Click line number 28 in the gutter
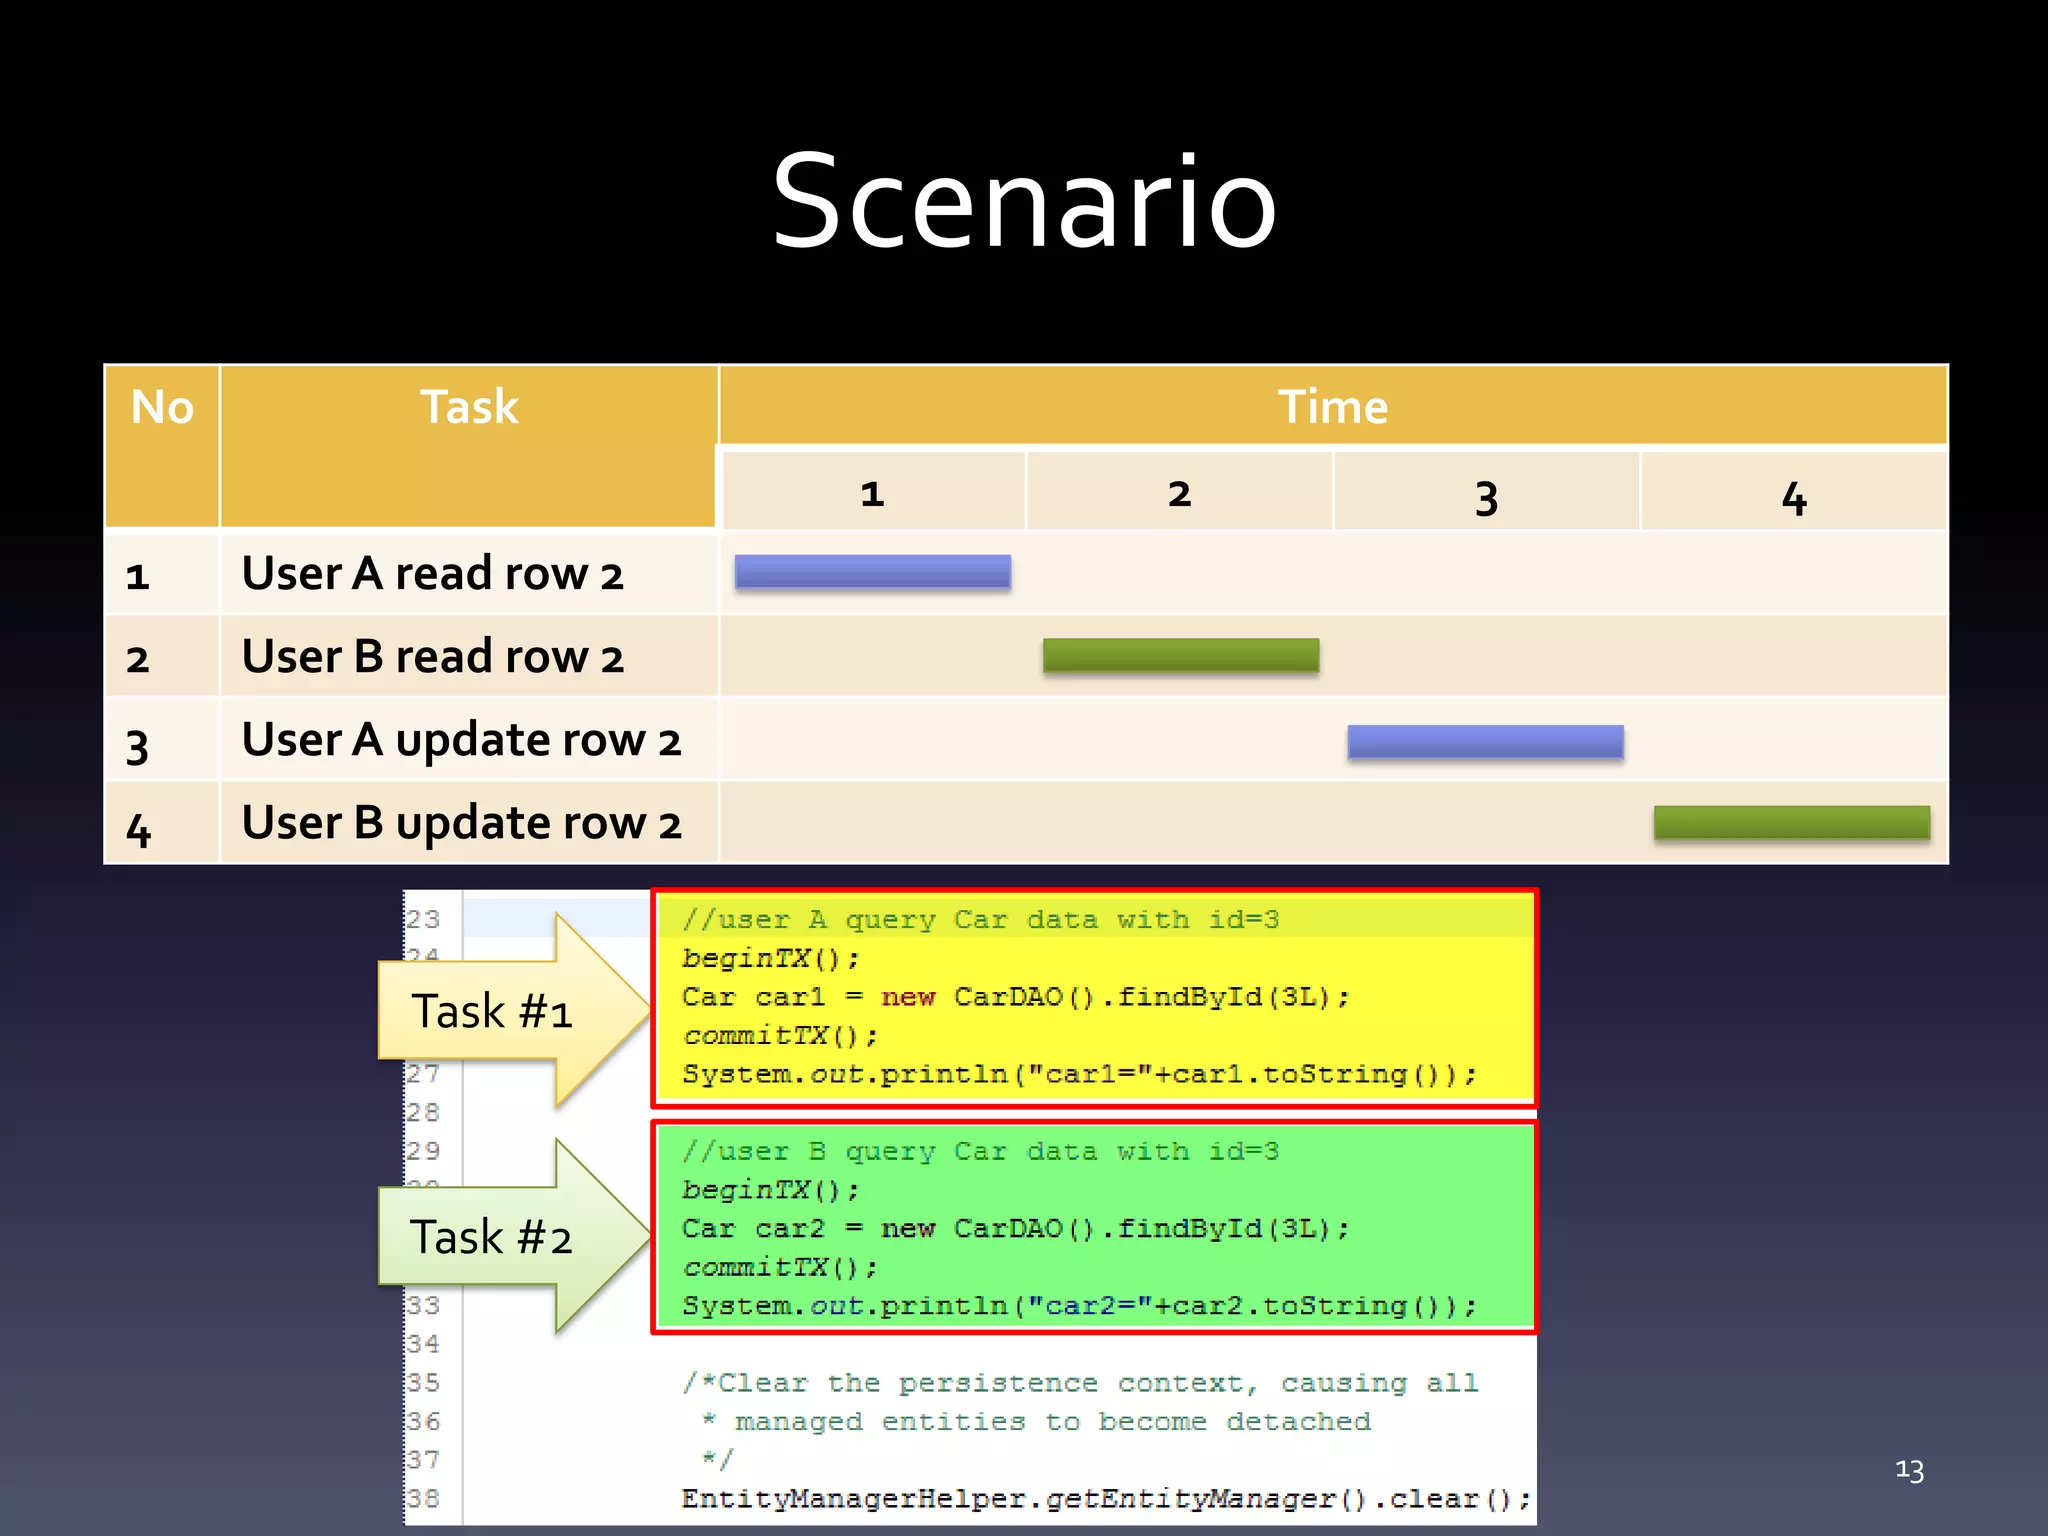 pos(422,1112)
